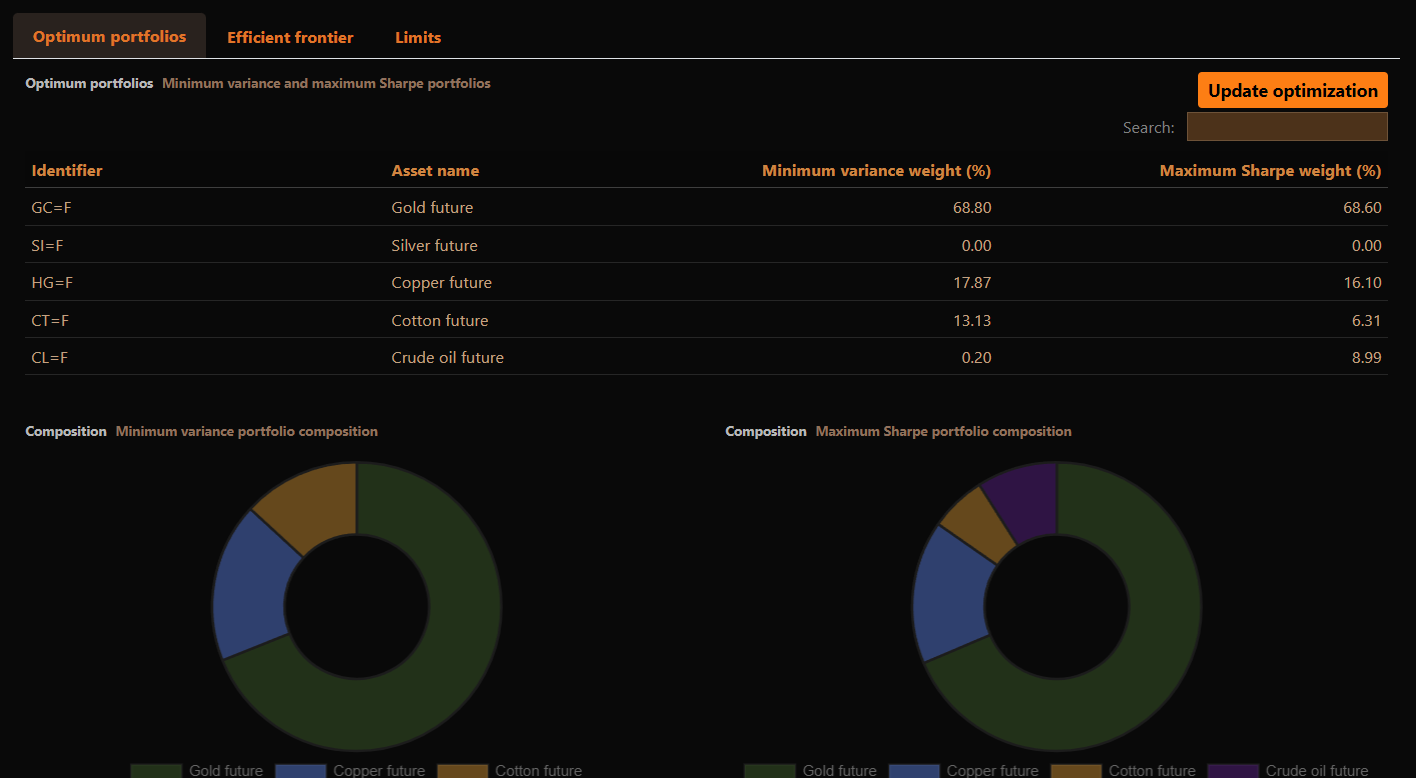Focus the Search input field

tap(1286, 127)
